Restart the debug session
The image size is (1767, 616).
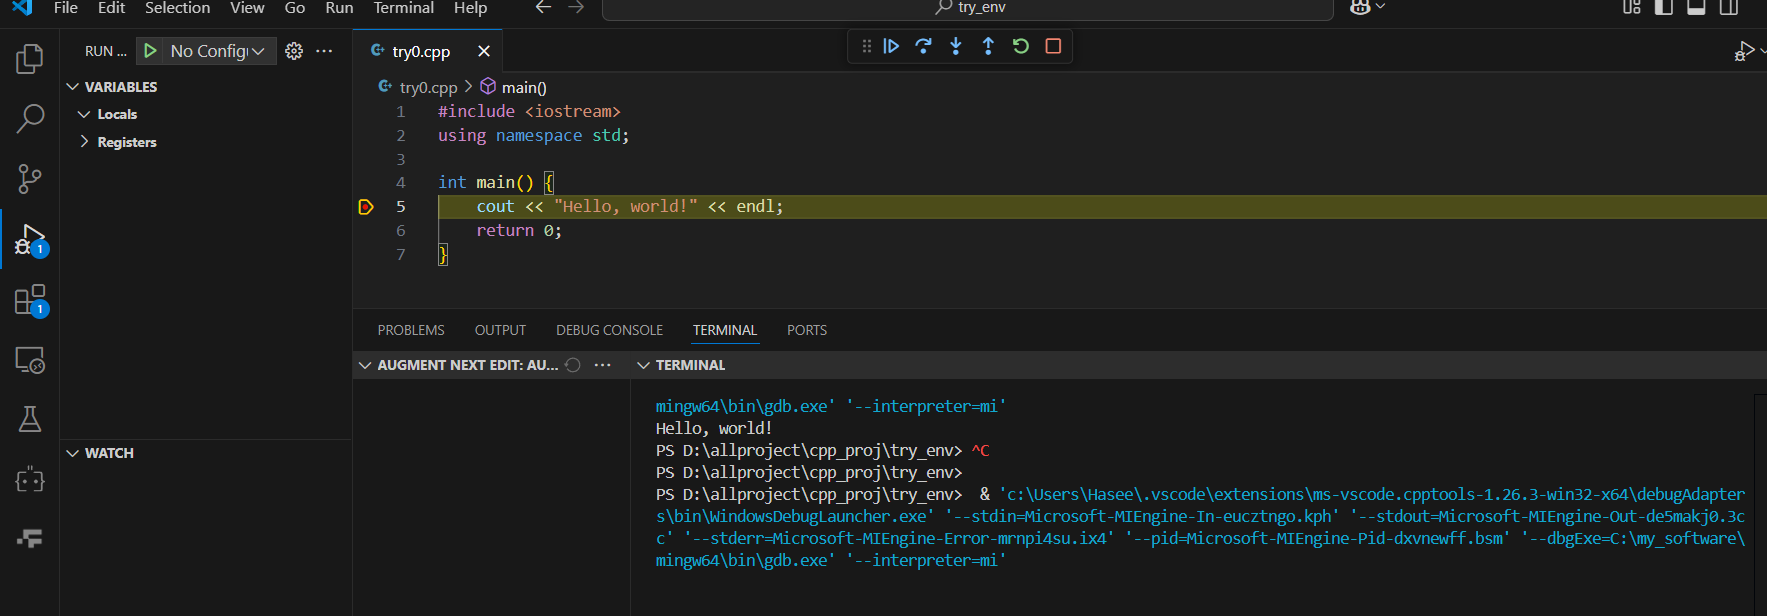[1020, 46]
